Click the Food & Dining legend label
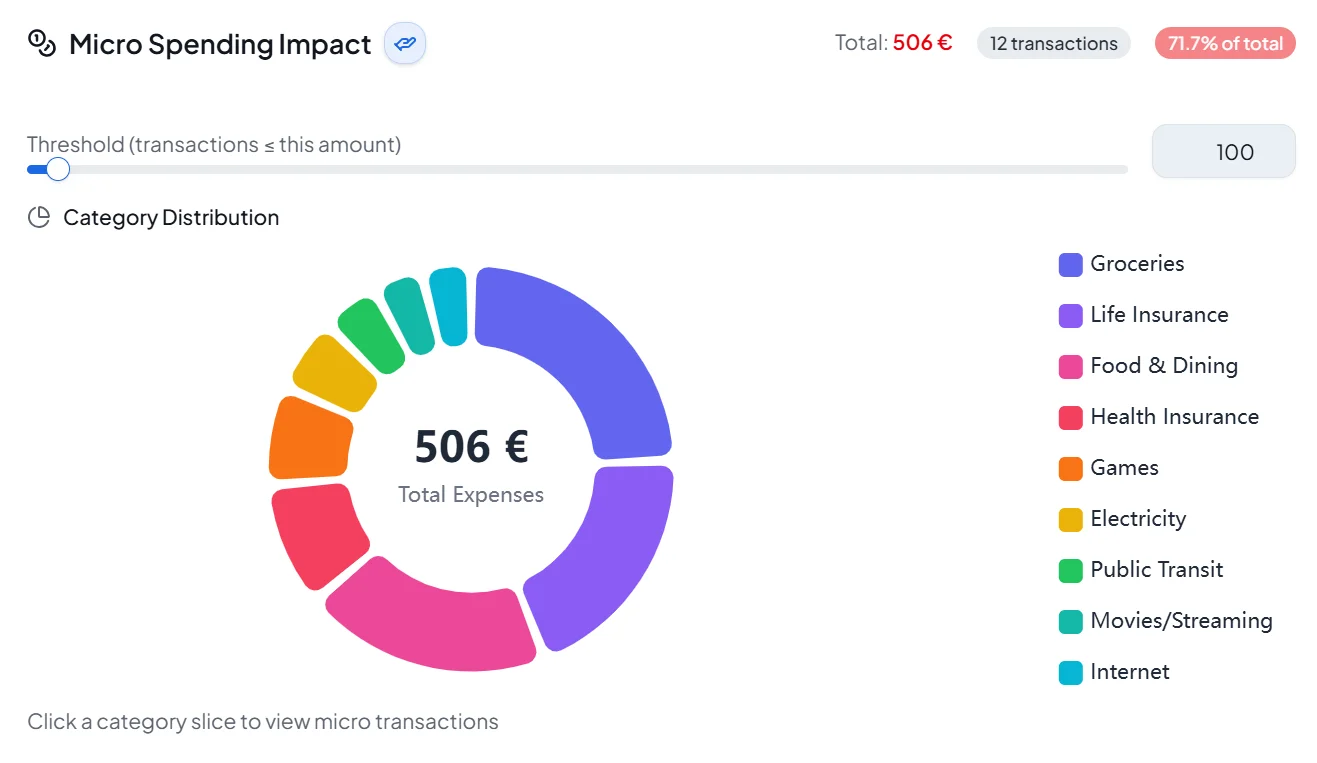 coord(1163,365)
